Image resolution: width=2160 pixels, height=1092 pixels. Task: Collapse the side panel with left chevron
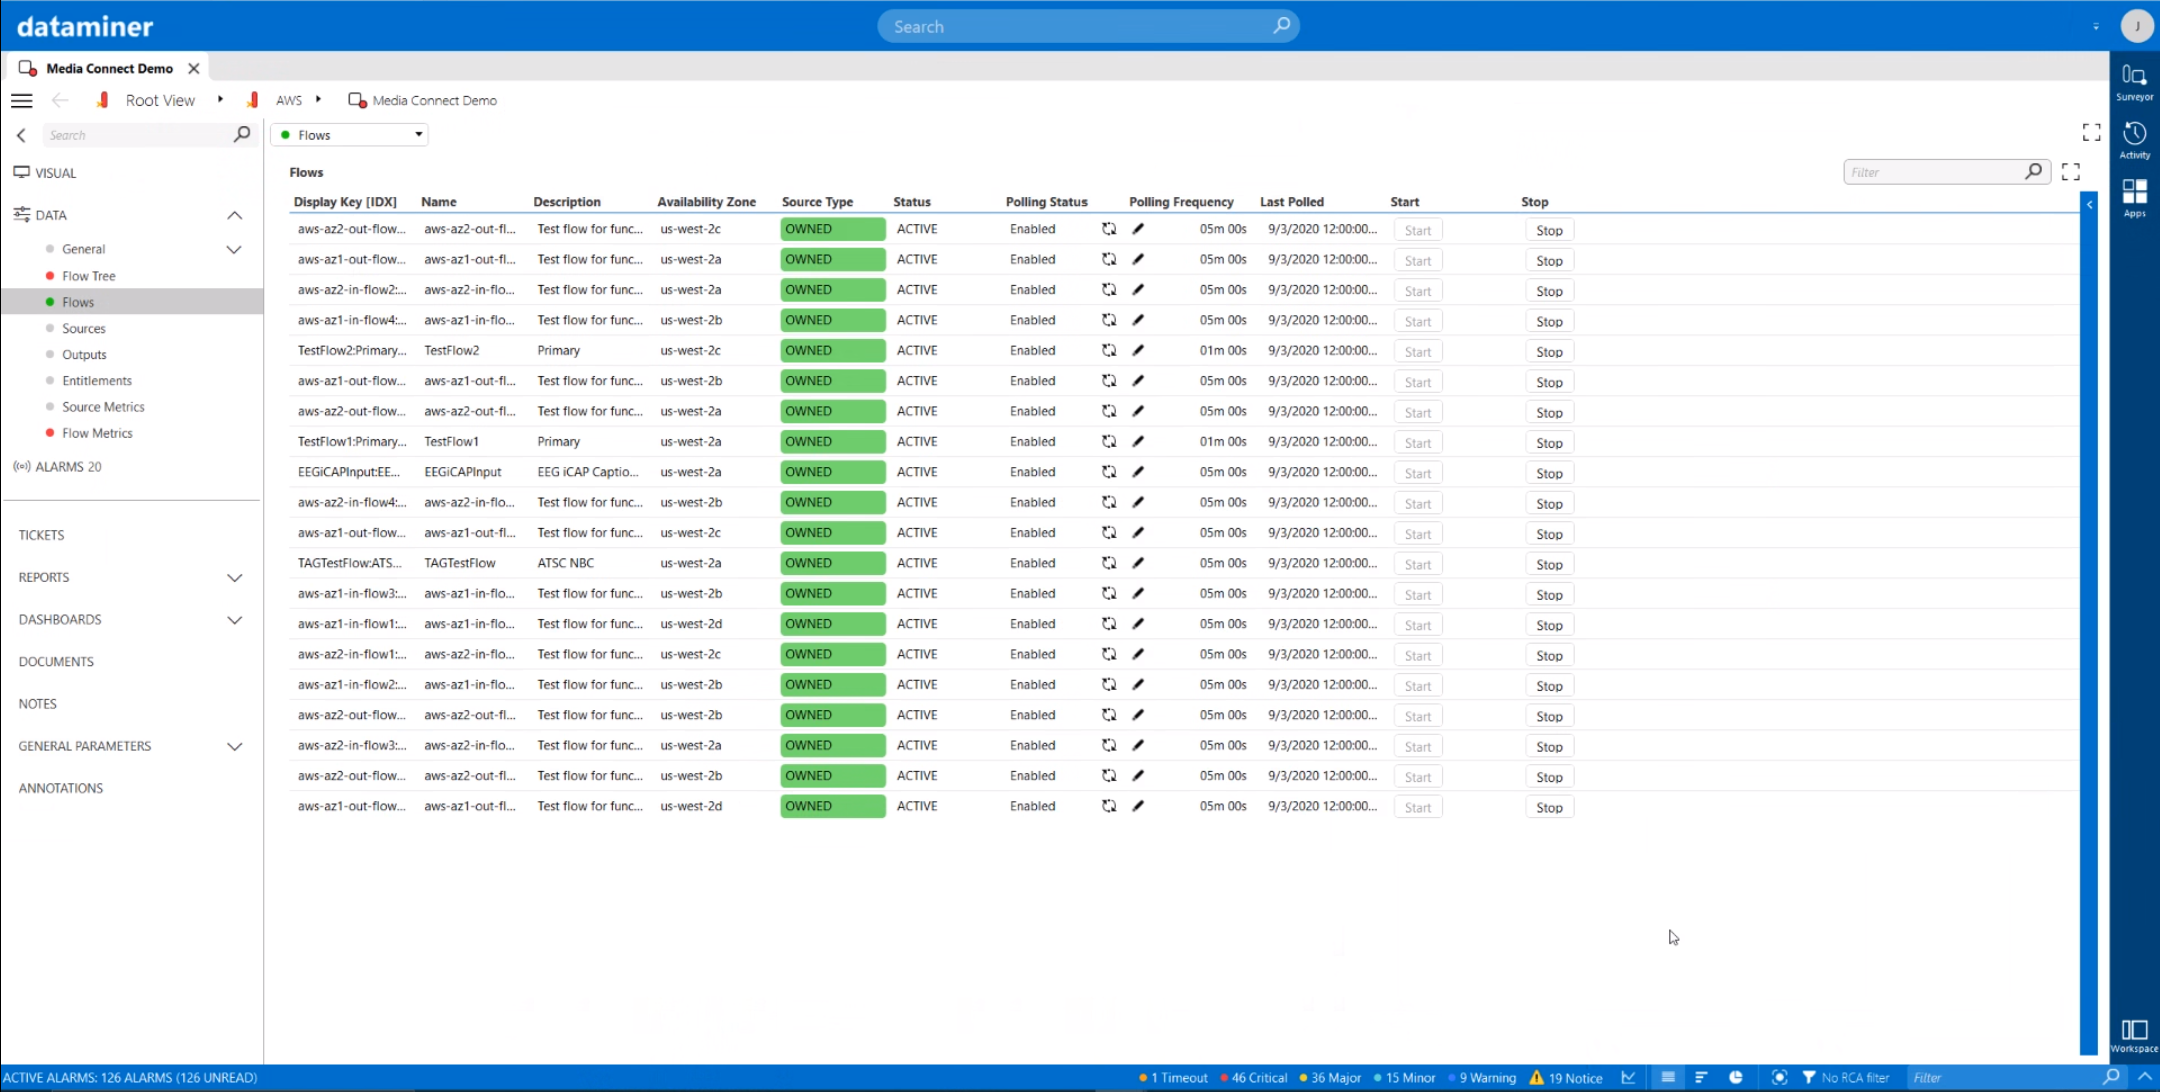[x=21, y=135]
